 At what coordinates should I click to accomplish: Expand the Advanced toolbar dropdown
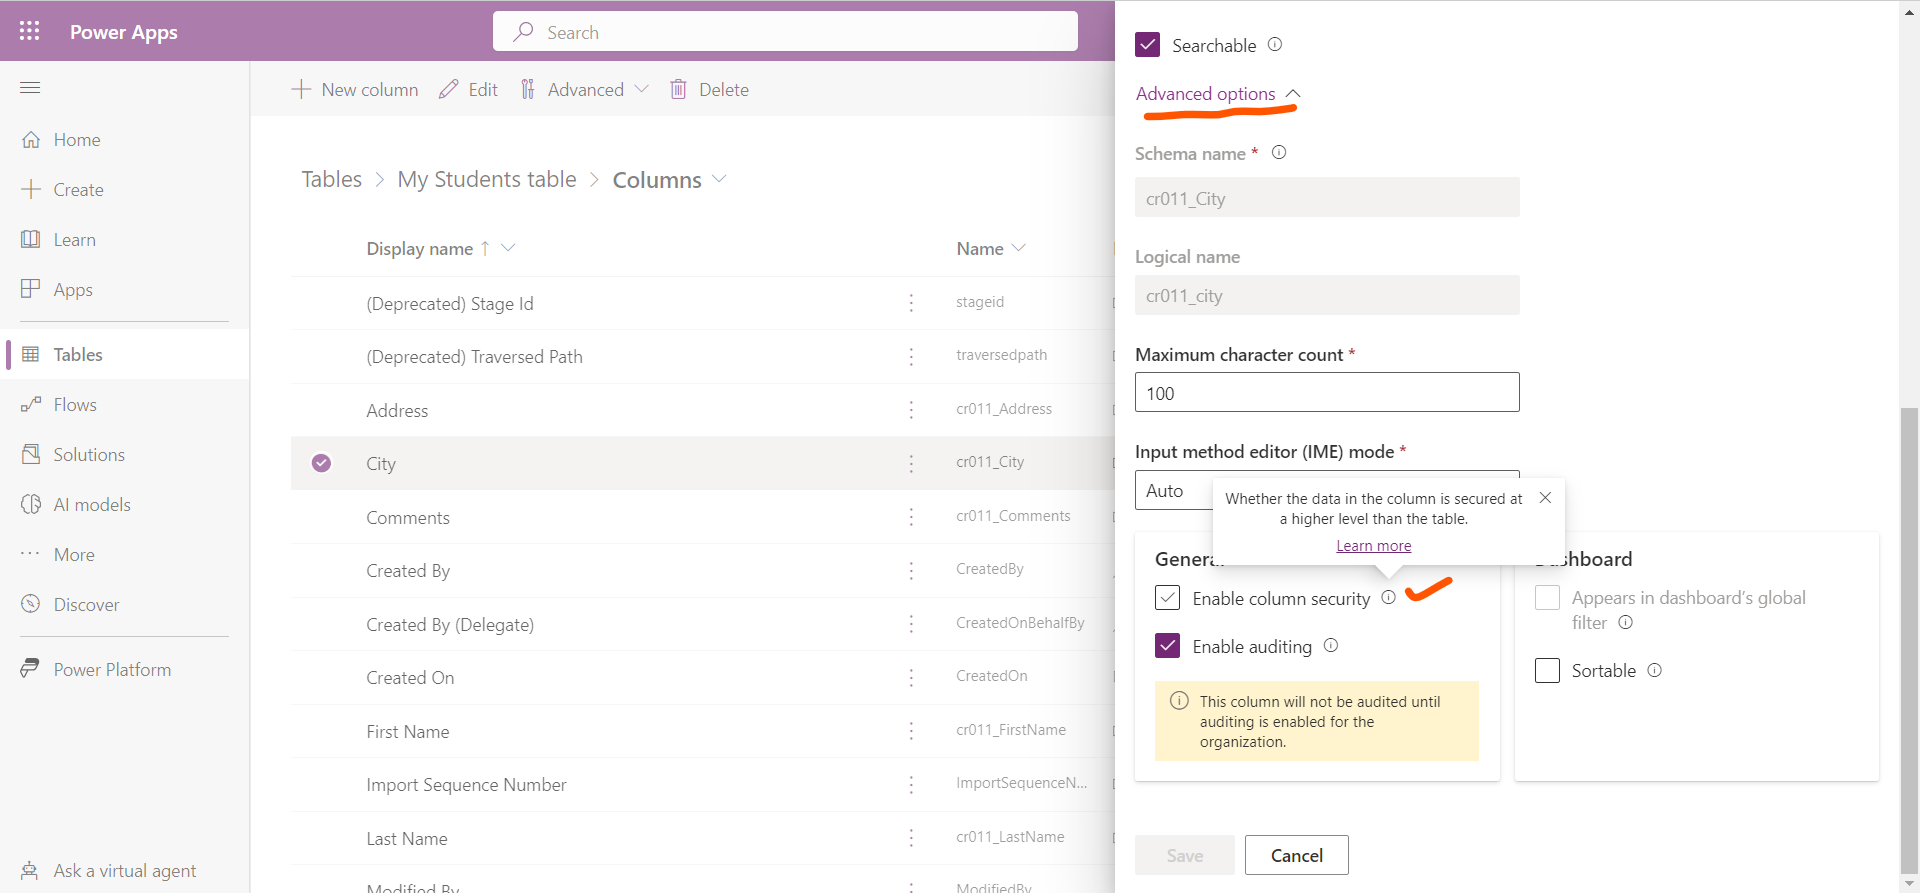(641, 90)
